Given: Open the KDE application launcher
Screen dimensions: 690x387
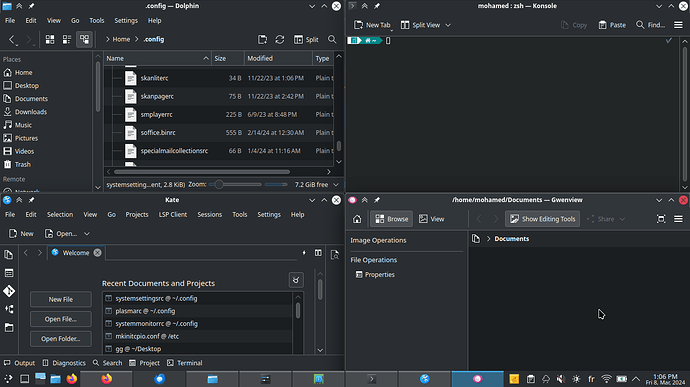Looking at the screenshot, I should (x=8, y=379).
